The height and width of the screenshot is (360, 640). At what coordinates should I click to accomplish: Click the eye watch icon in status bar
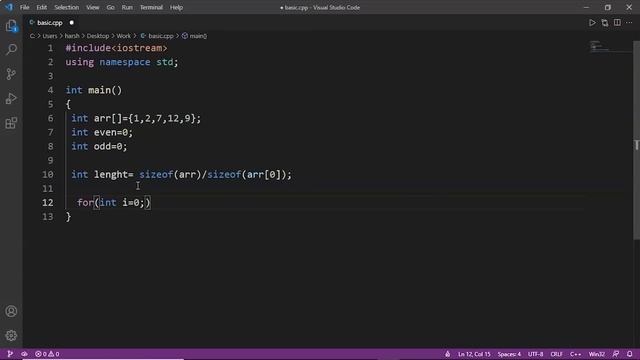point(24,354)
